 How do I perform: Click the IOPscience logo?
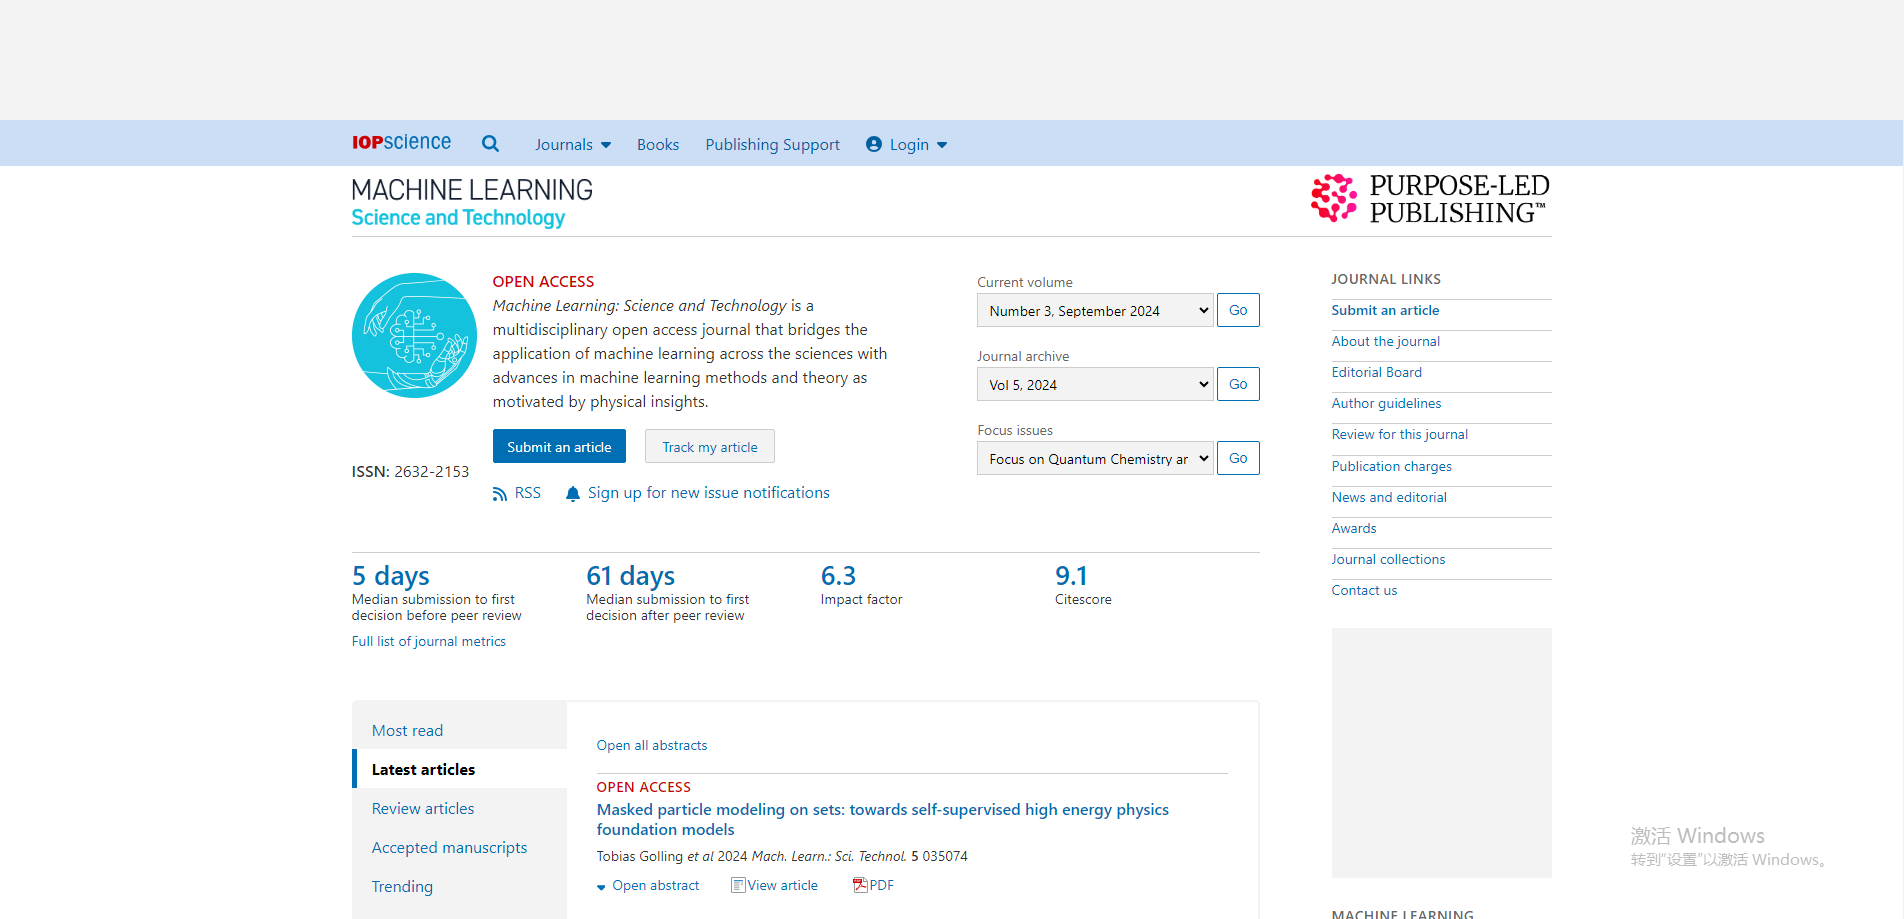[x=401, y=143]
